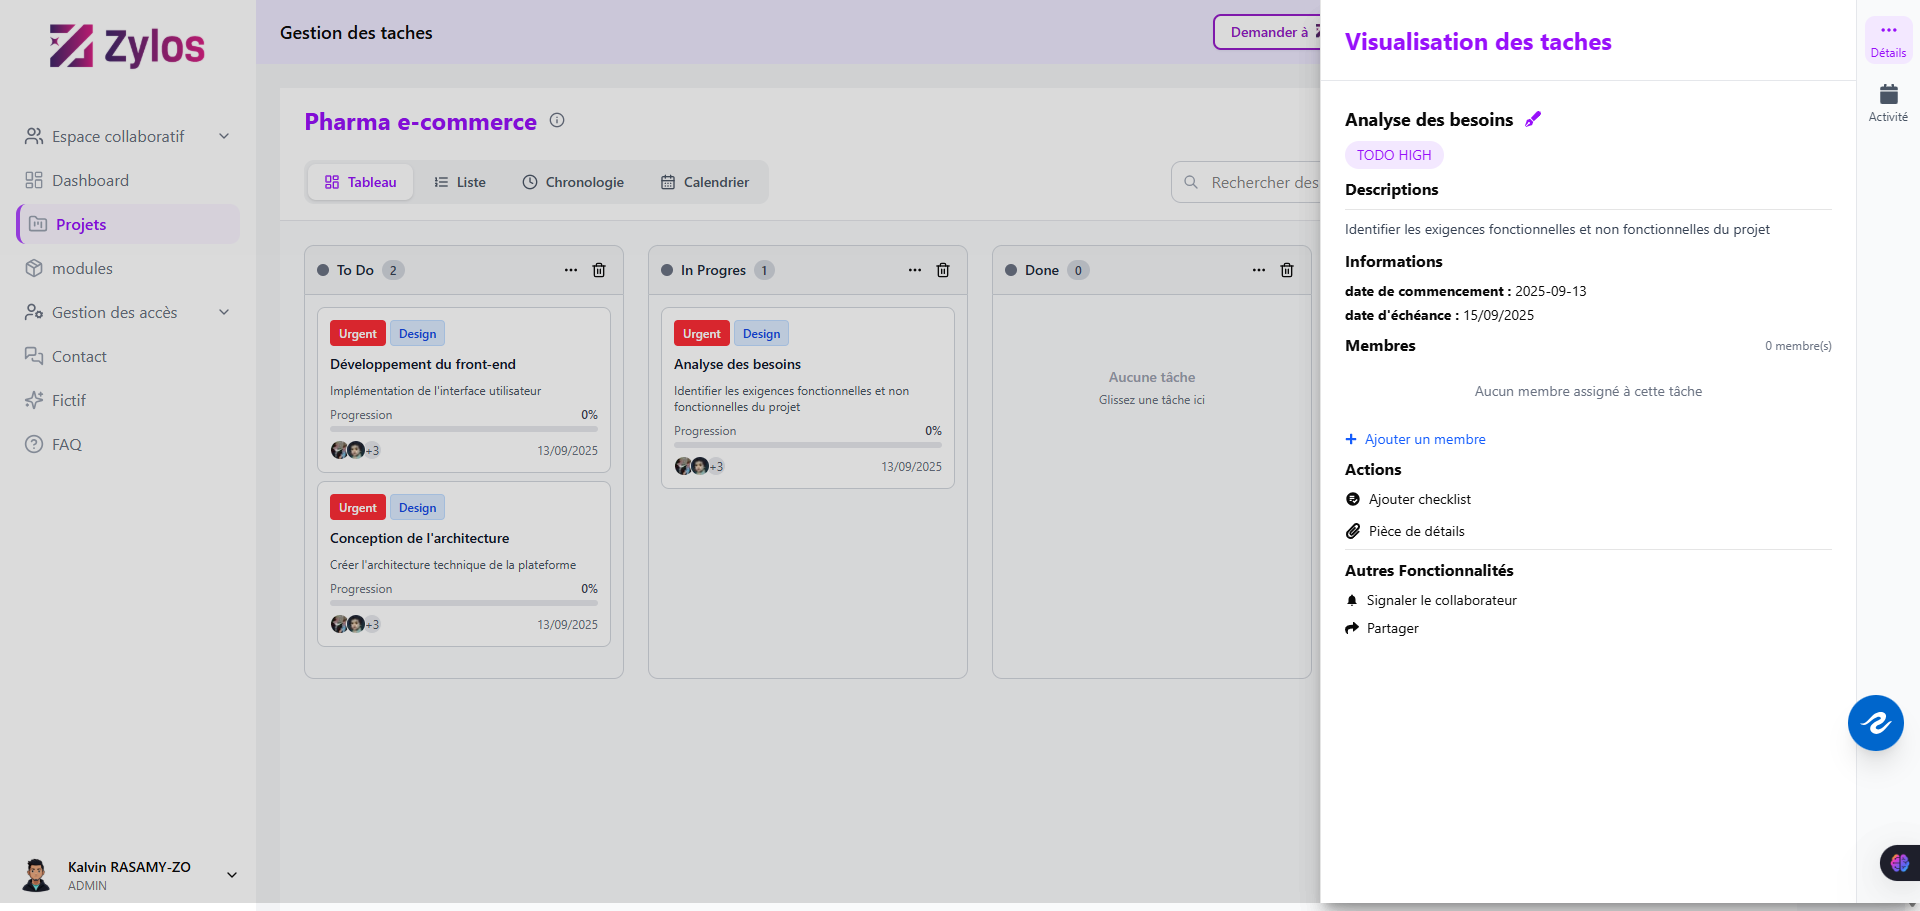
Task: Switch to the Chronologie view tab
Action: pyautogui.click(x=574, y=182)
